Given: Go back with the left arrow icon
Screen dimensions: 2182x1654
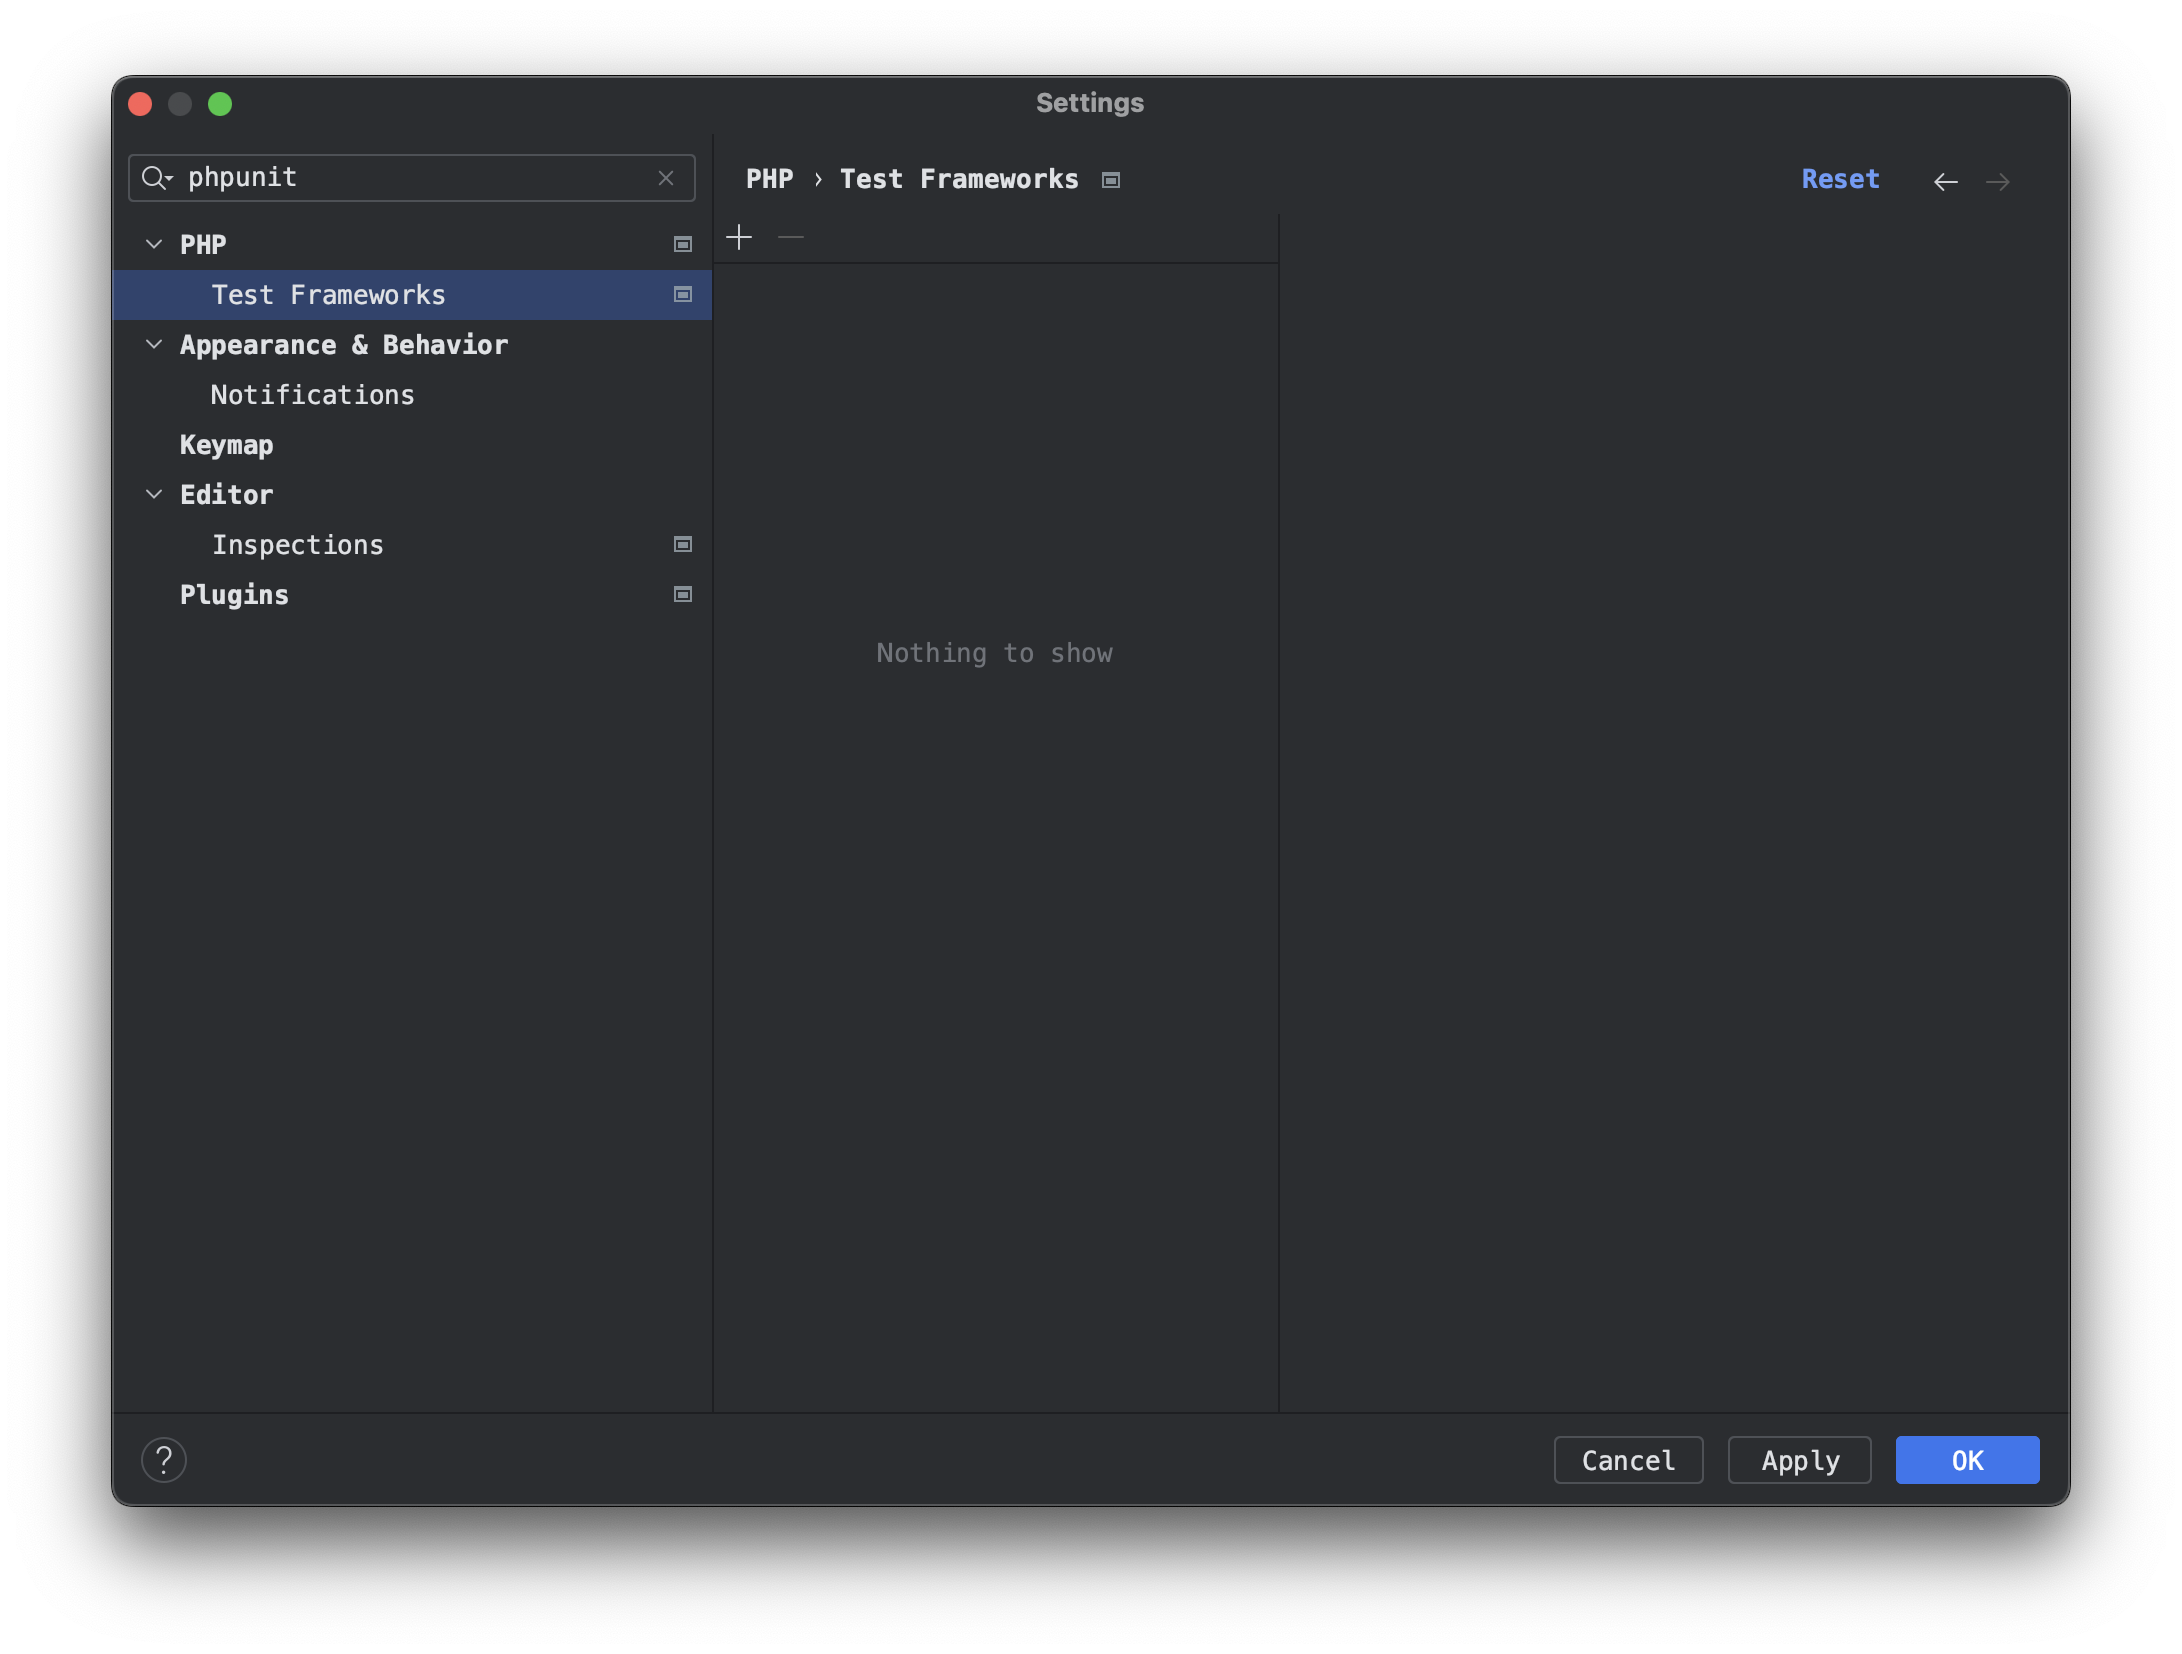Looking at the screenshot, I should pyautogui.click(x=1945, y=181).
